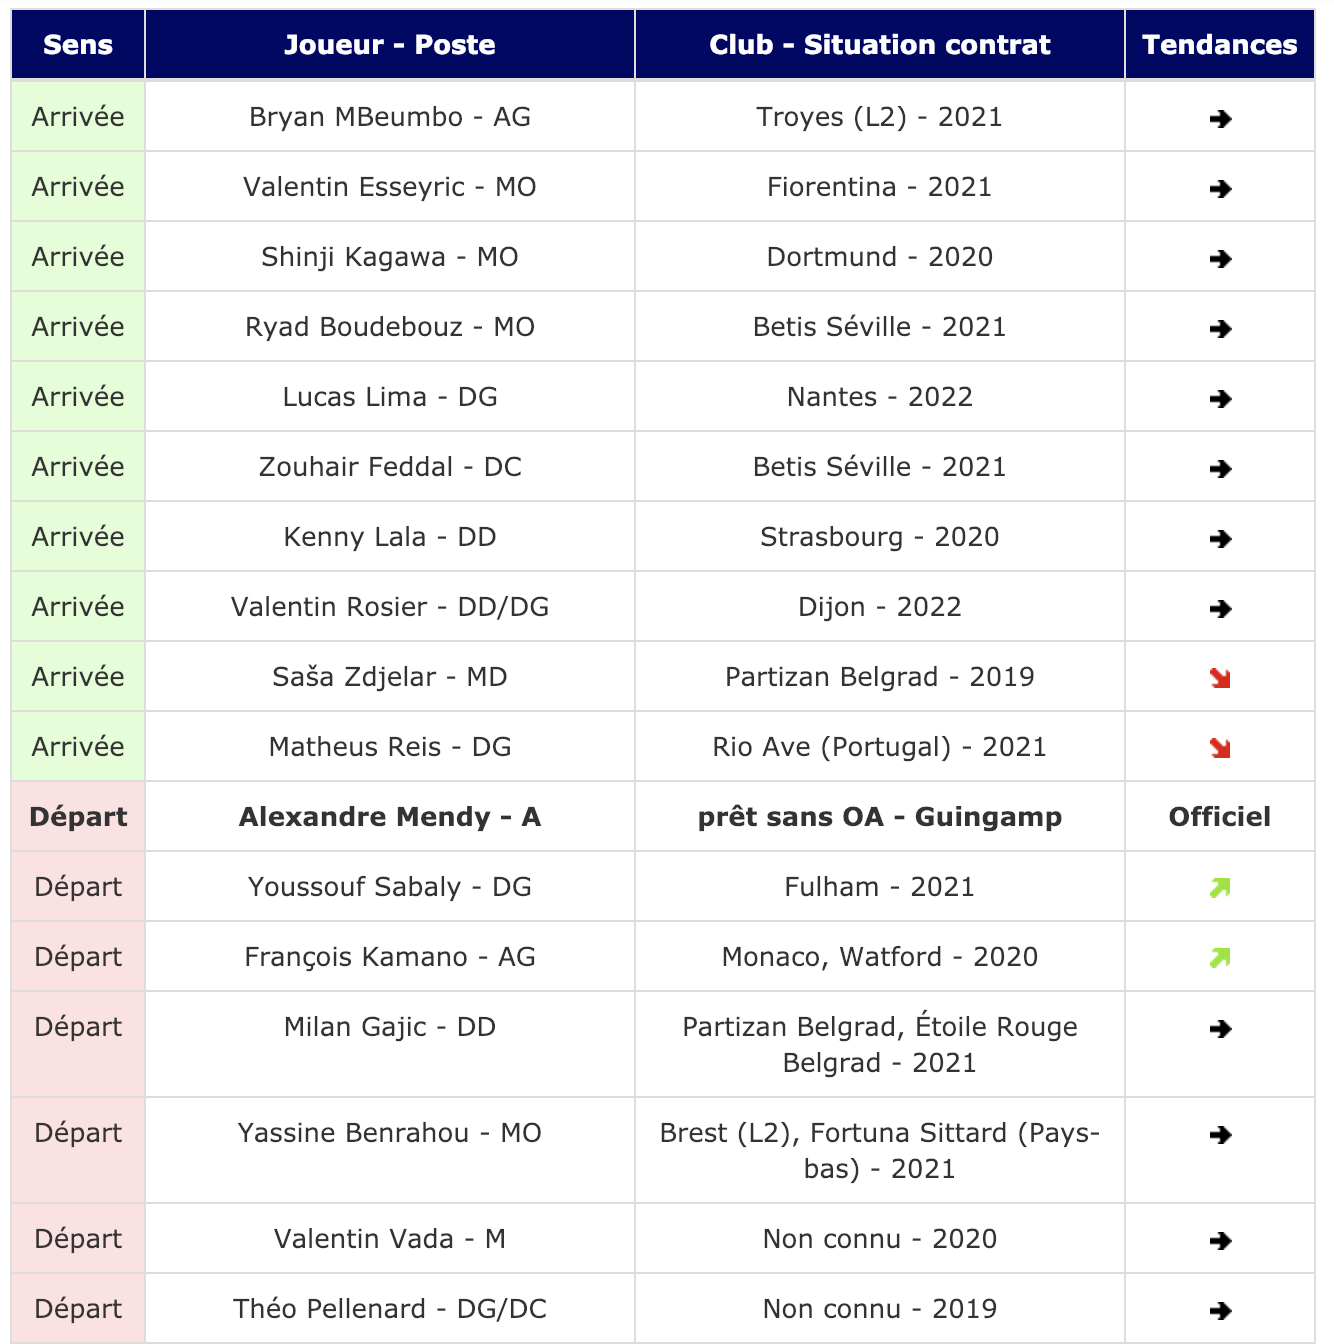Click the green up arrow for Youssouf Sabaly
The width and height of the screenshot is (1334, 1344).
point(1220,888)
